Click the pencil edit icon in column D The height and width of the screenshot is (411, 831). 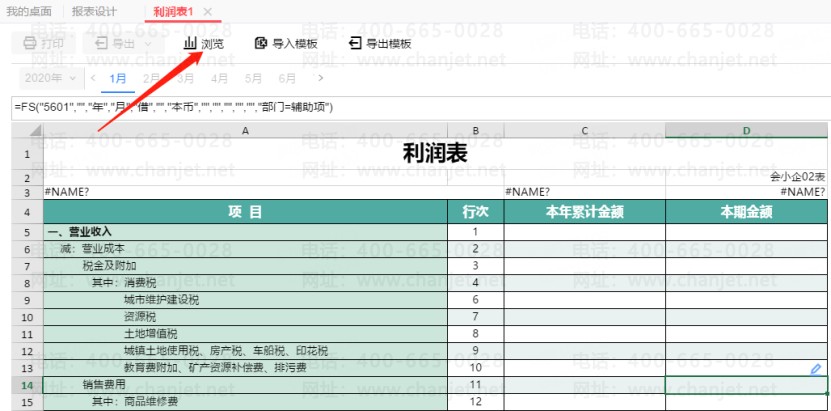816,369
